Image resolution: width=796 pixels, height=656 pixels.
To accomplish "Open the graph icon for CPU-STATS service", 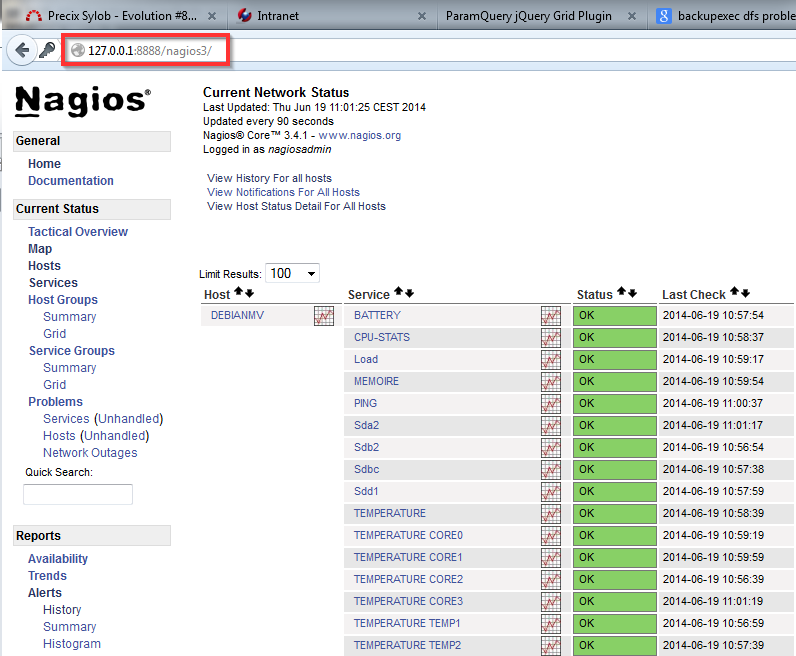I will [x=551, y=338].
